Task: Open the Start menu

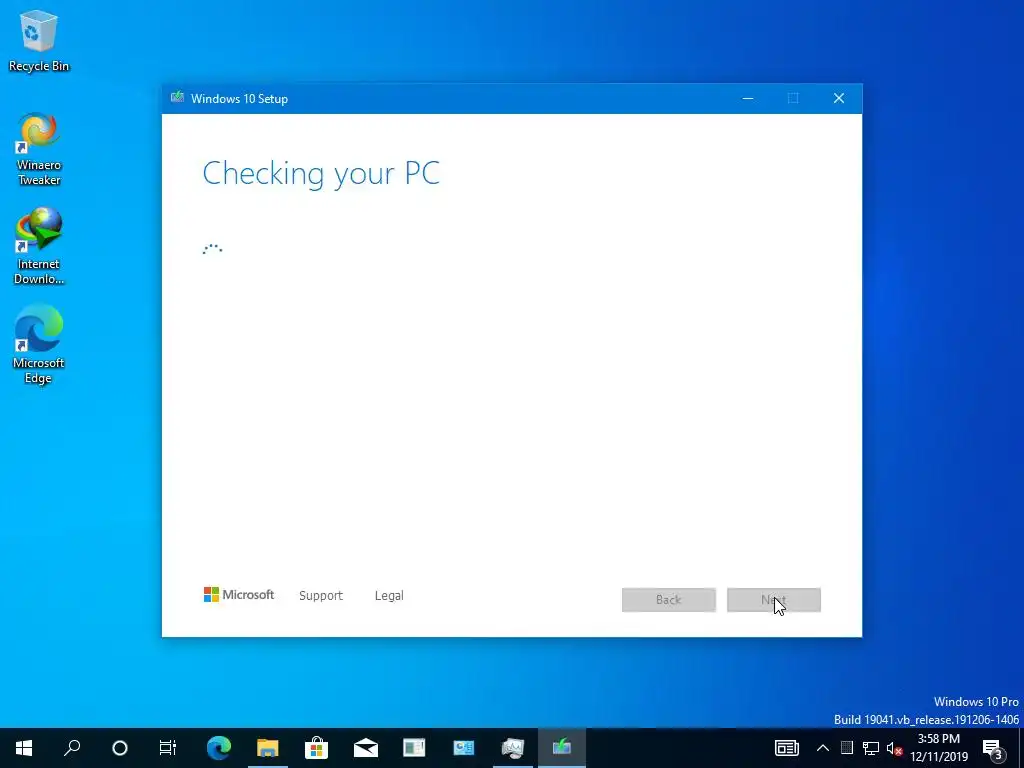Action: tap(24, 748)
